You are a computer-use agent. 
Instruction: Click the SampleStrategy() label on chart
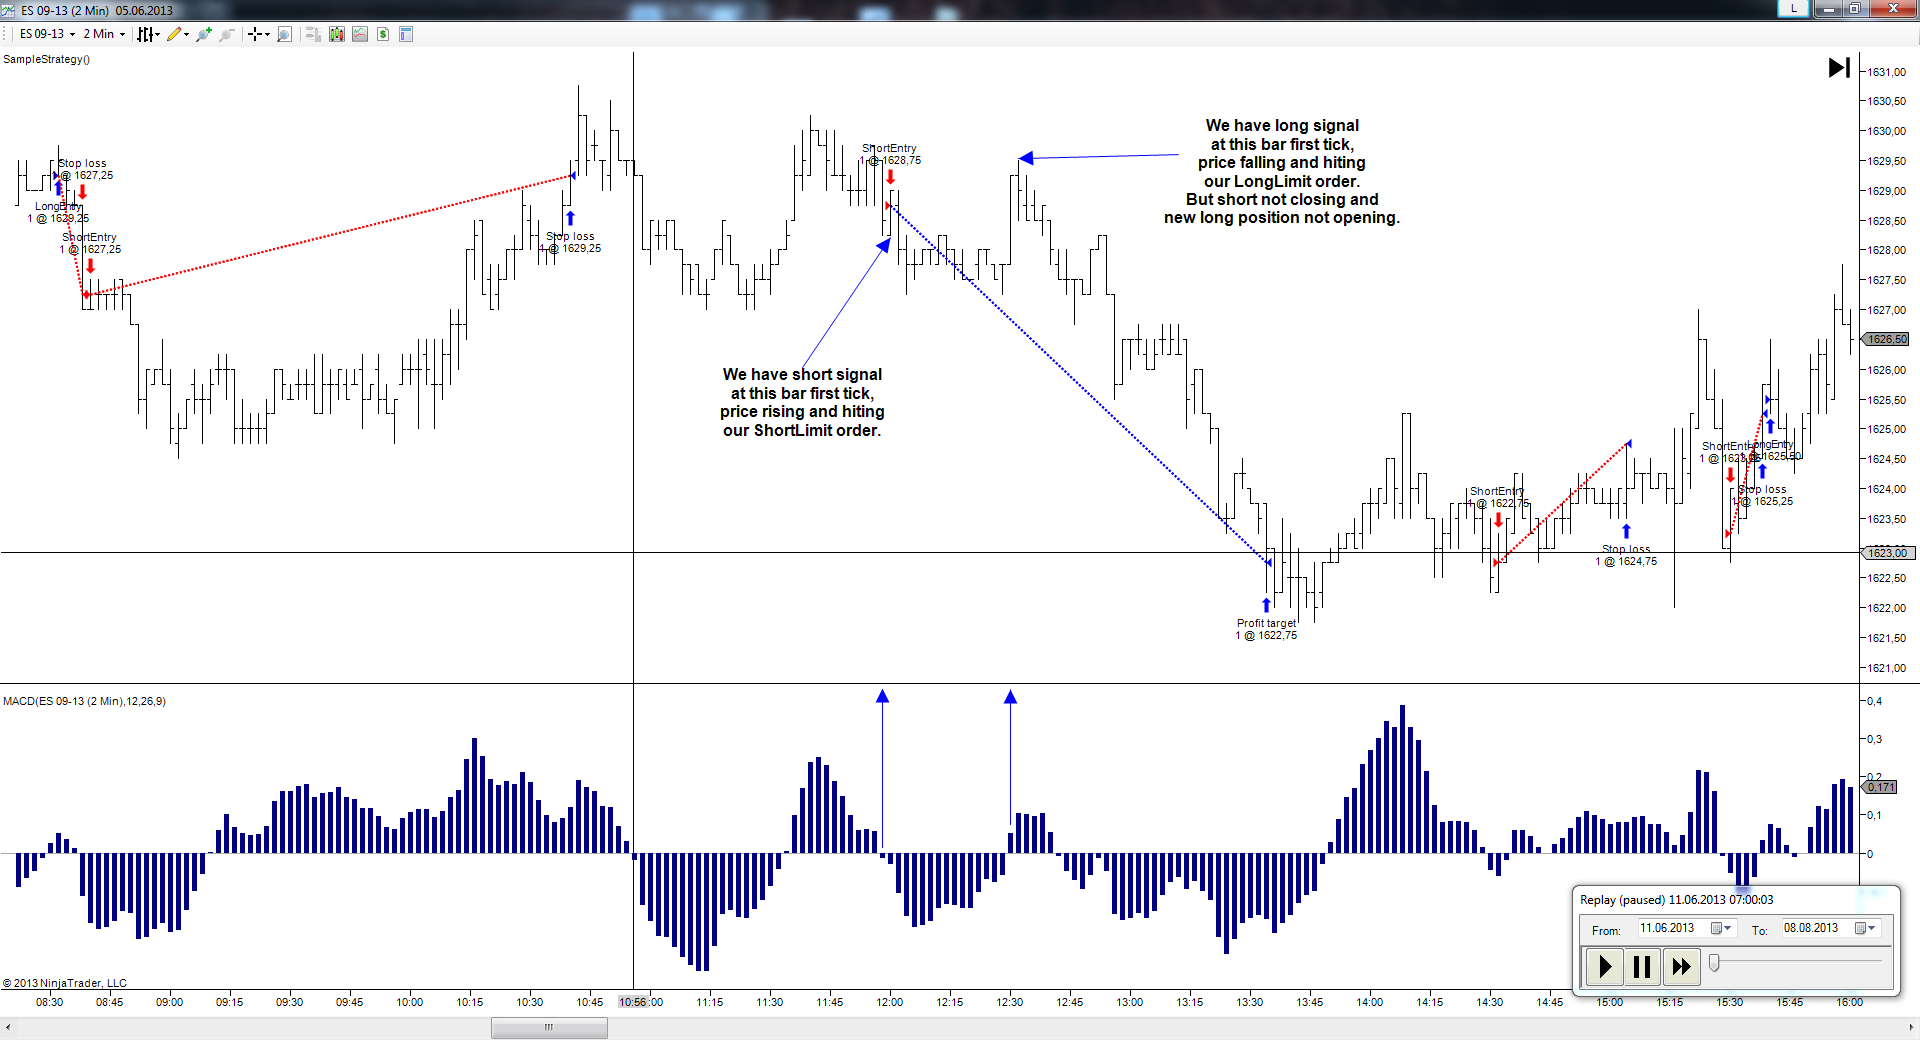coord(47,59)
